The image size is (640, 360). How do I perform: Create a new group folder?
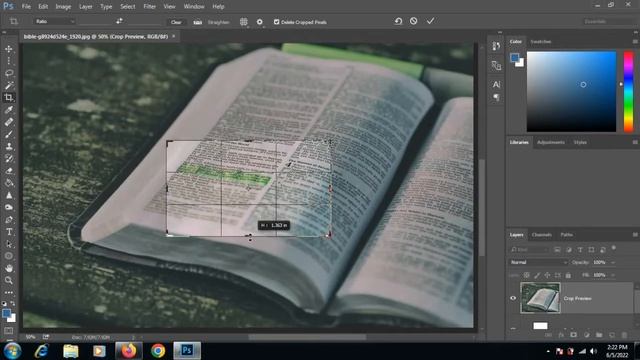pyautogui.click(x=599, y=335)
